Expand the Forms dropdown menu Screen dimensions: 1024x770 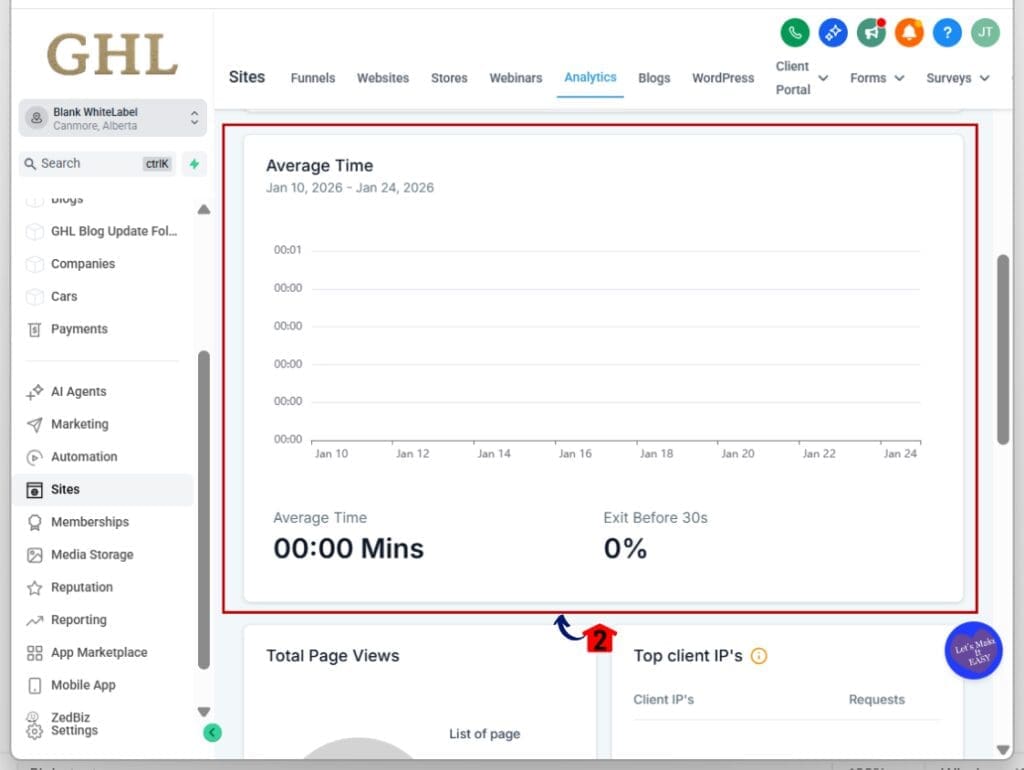(877, 78)
